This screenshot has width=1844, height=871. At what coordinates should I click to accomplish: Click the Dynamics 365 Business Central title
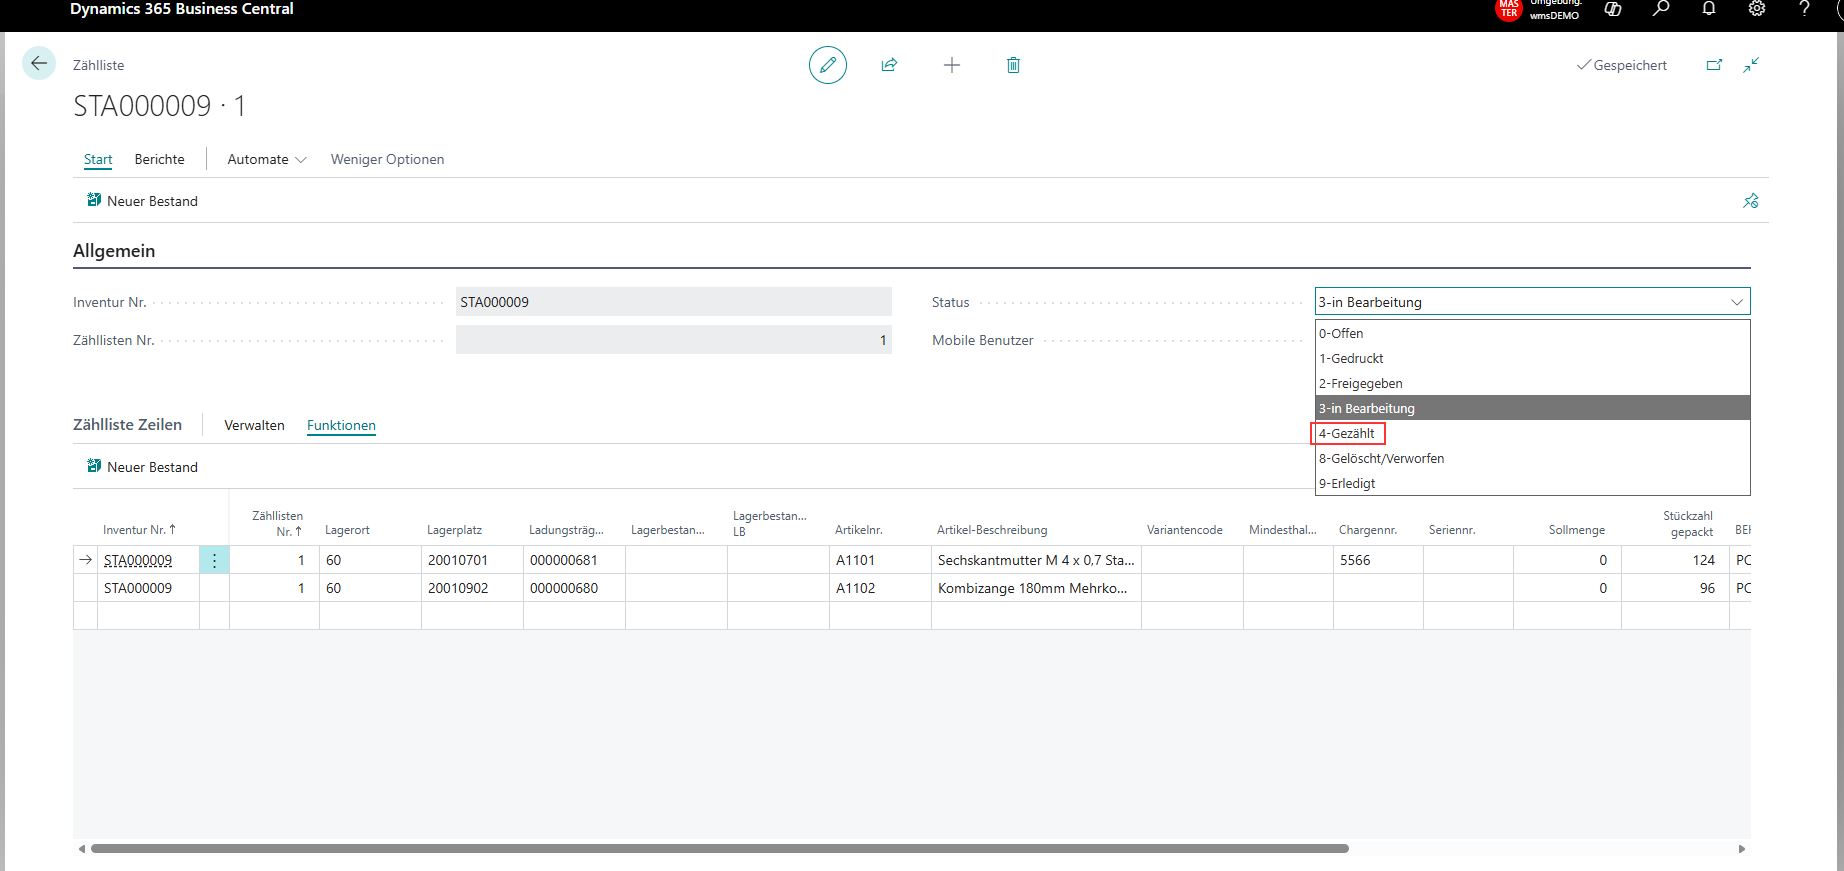click(x=182, y=9)
